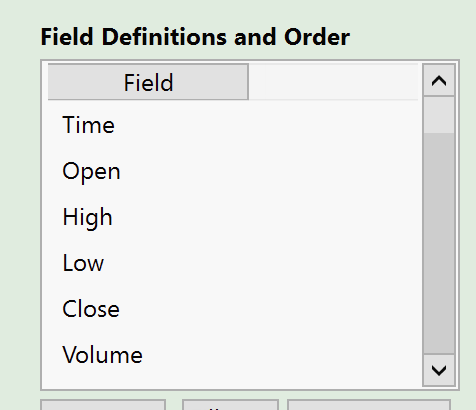This screenshot has height=410, width=476.
Task: Click empty list space right of Volume entry
Action: [x=280, y=355]
